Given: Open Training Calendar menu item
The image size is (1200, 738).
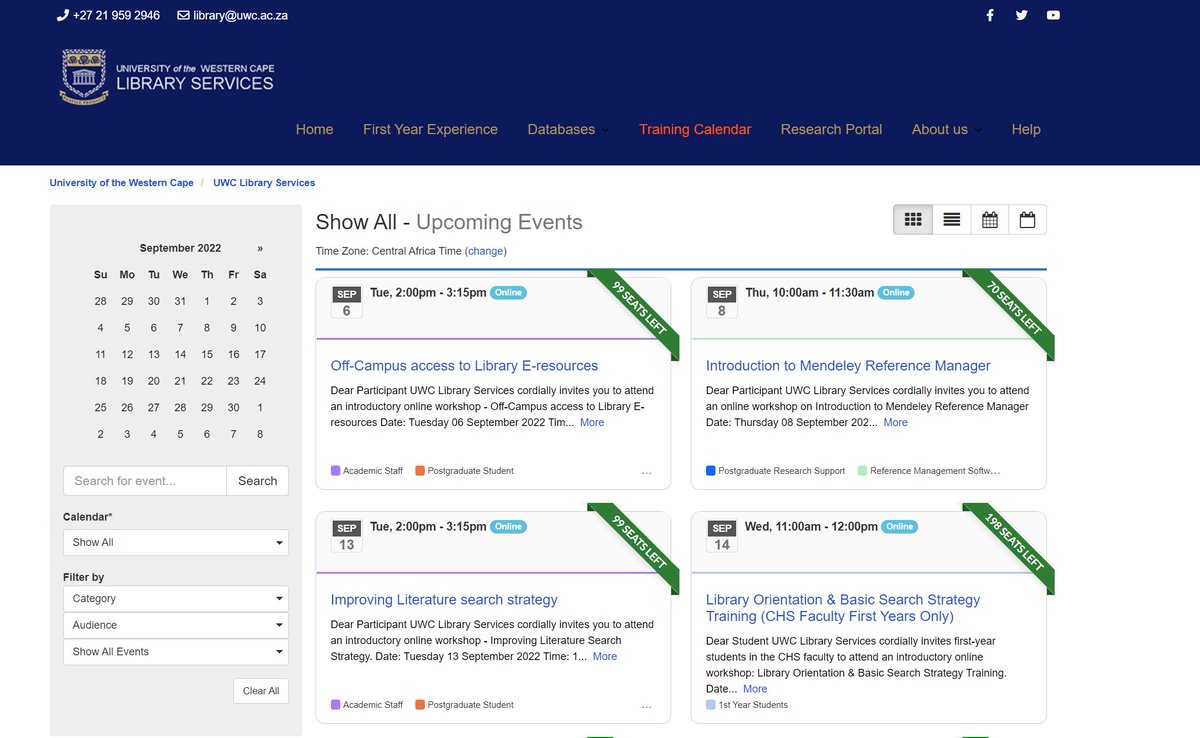Looking at the screenshot, I should click(x=695, y=129).
